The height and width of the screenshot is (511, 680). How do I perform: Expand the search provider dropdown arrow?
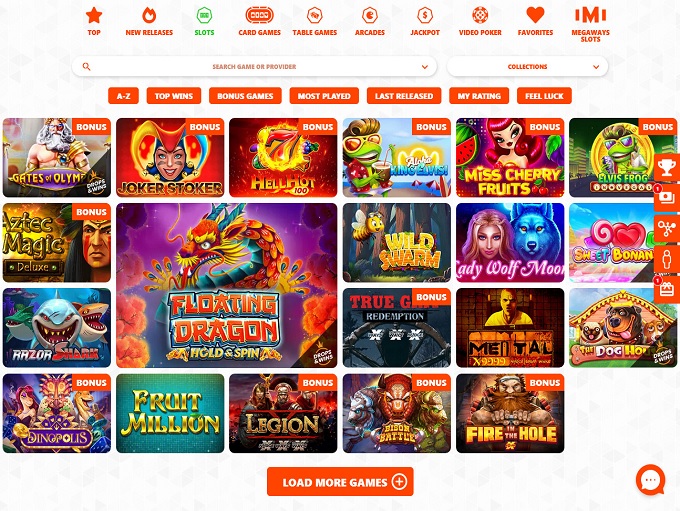coord(425,67)
